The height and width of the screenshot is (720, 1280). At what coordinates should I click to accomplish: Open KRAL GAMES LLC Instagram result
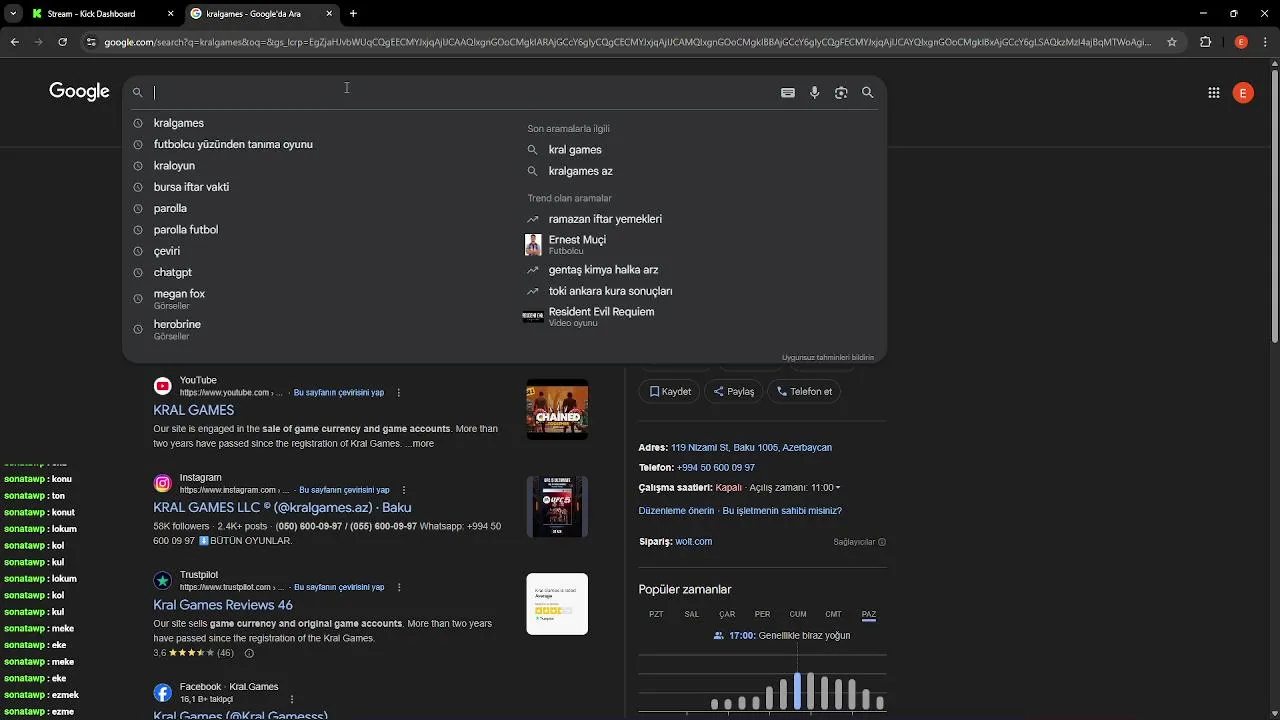click(282, 507)
